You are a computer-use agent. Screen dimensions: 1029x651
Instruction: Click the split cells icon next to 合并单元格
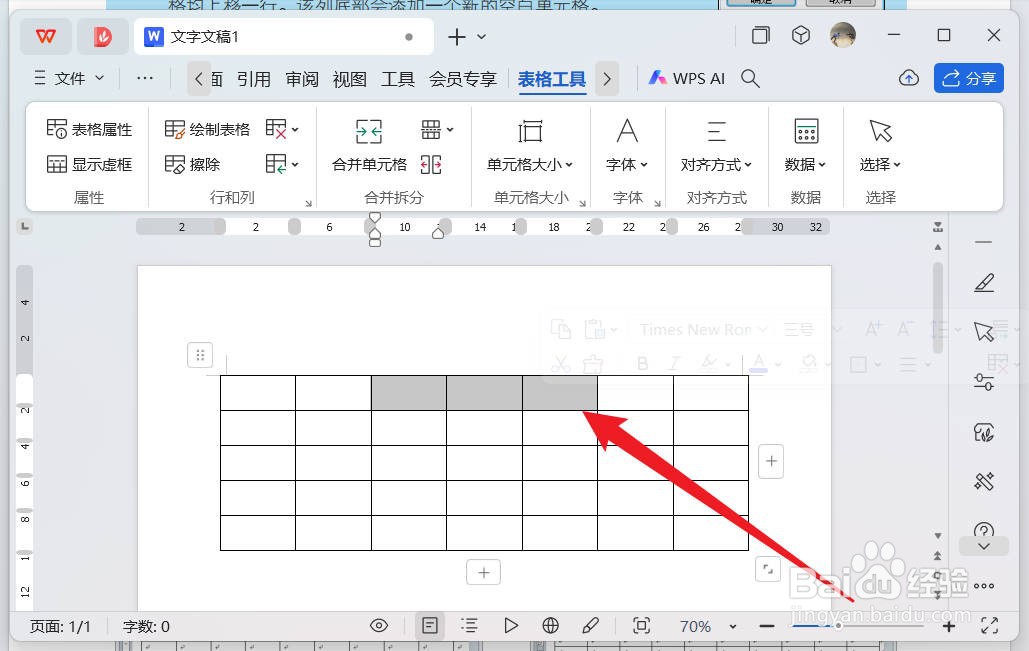(x=431, y=164)
